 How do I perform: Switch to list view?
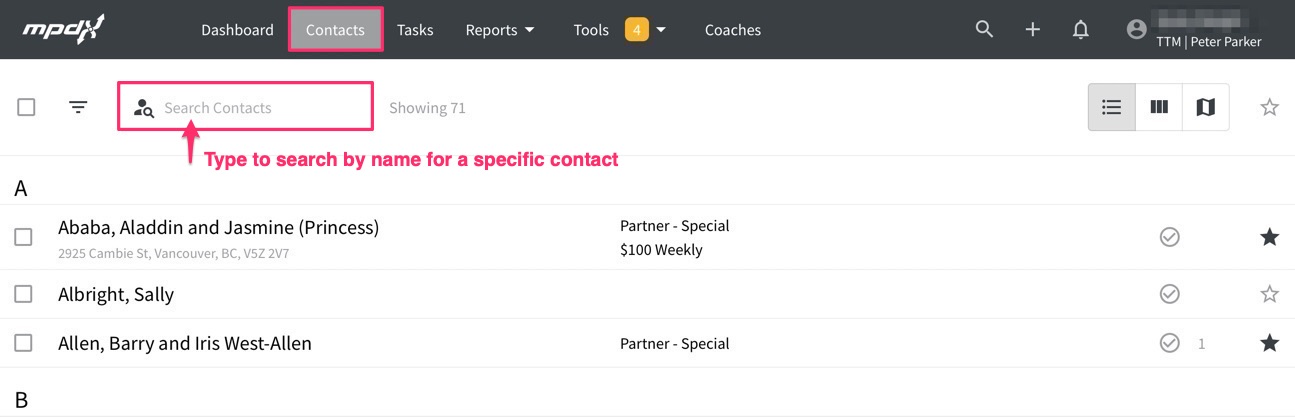point(1111,107)
